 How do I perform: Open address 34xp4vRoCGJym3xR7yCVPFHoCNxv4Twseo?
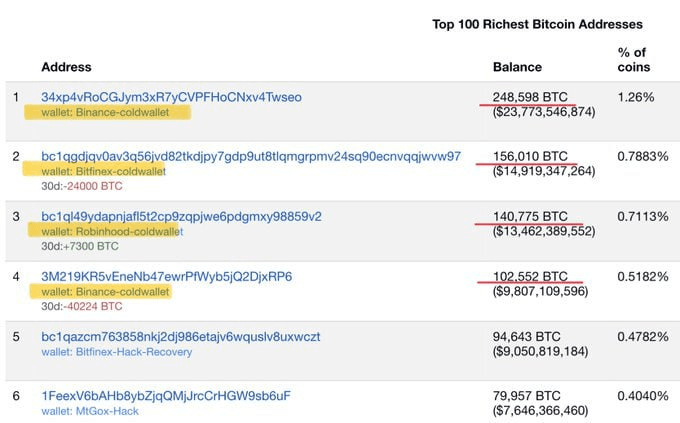click(171, 97)
